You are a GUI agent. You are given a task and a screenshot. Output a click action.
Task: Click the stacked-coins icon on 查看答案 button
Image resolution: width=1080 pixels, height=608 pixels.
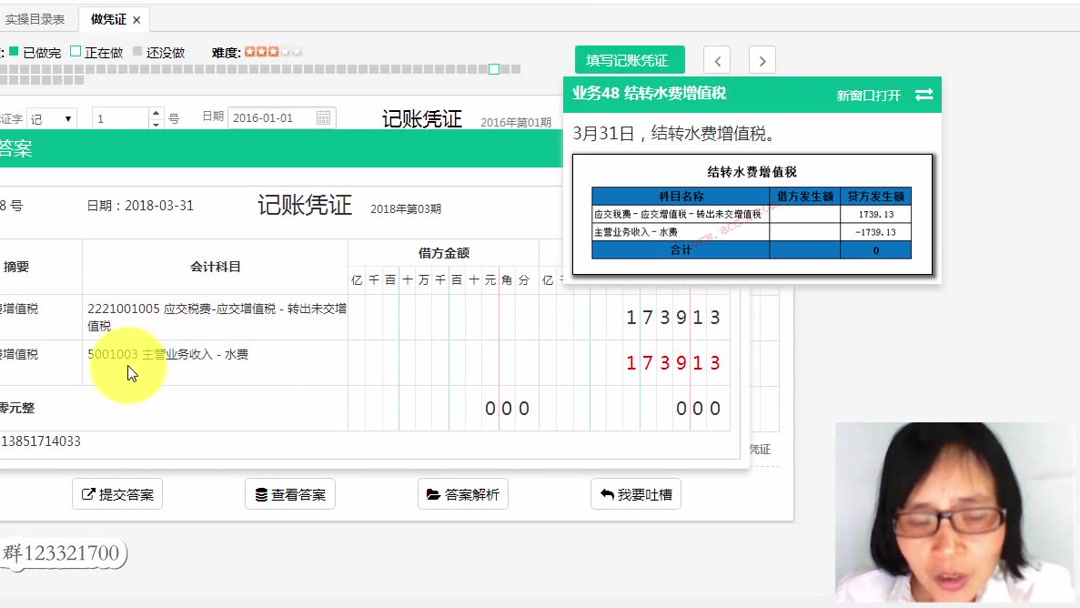coord(260,493)
